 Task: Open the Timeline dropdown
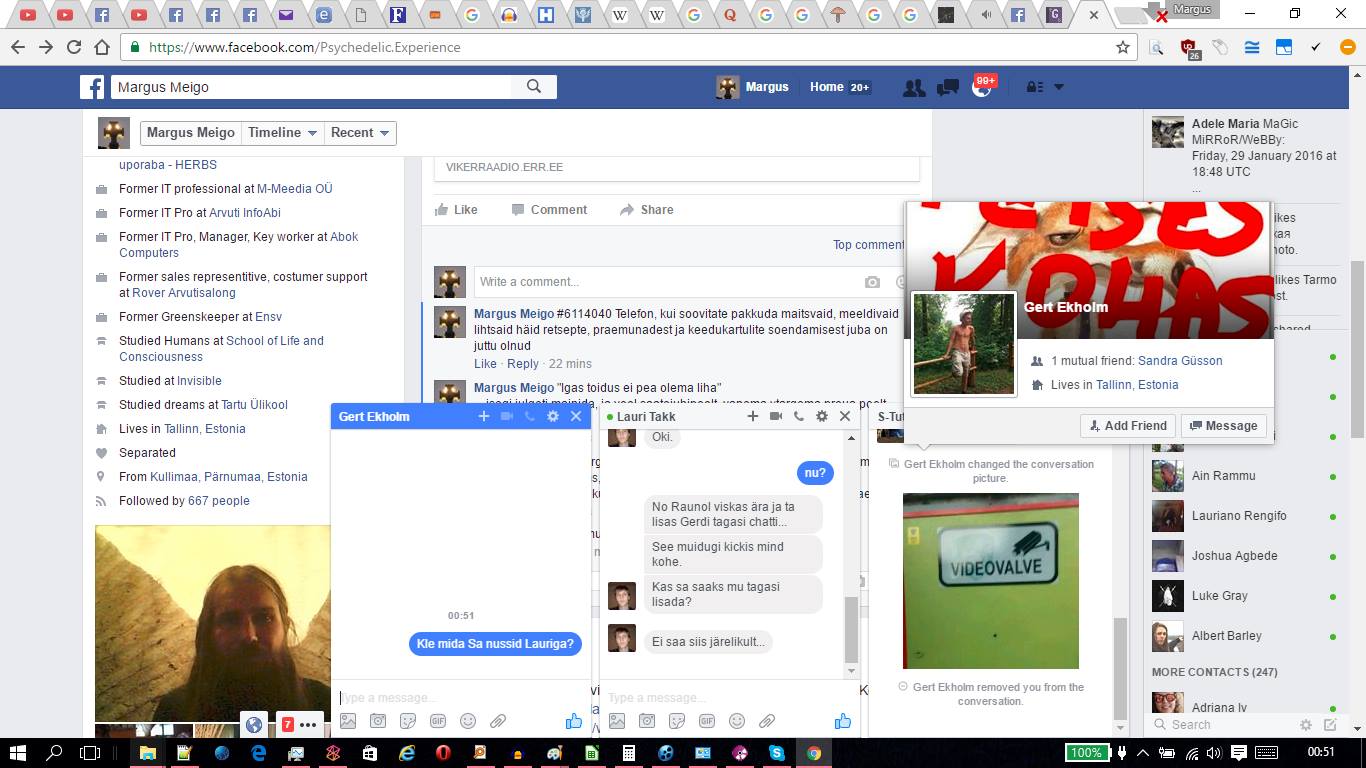pos(283,133)
